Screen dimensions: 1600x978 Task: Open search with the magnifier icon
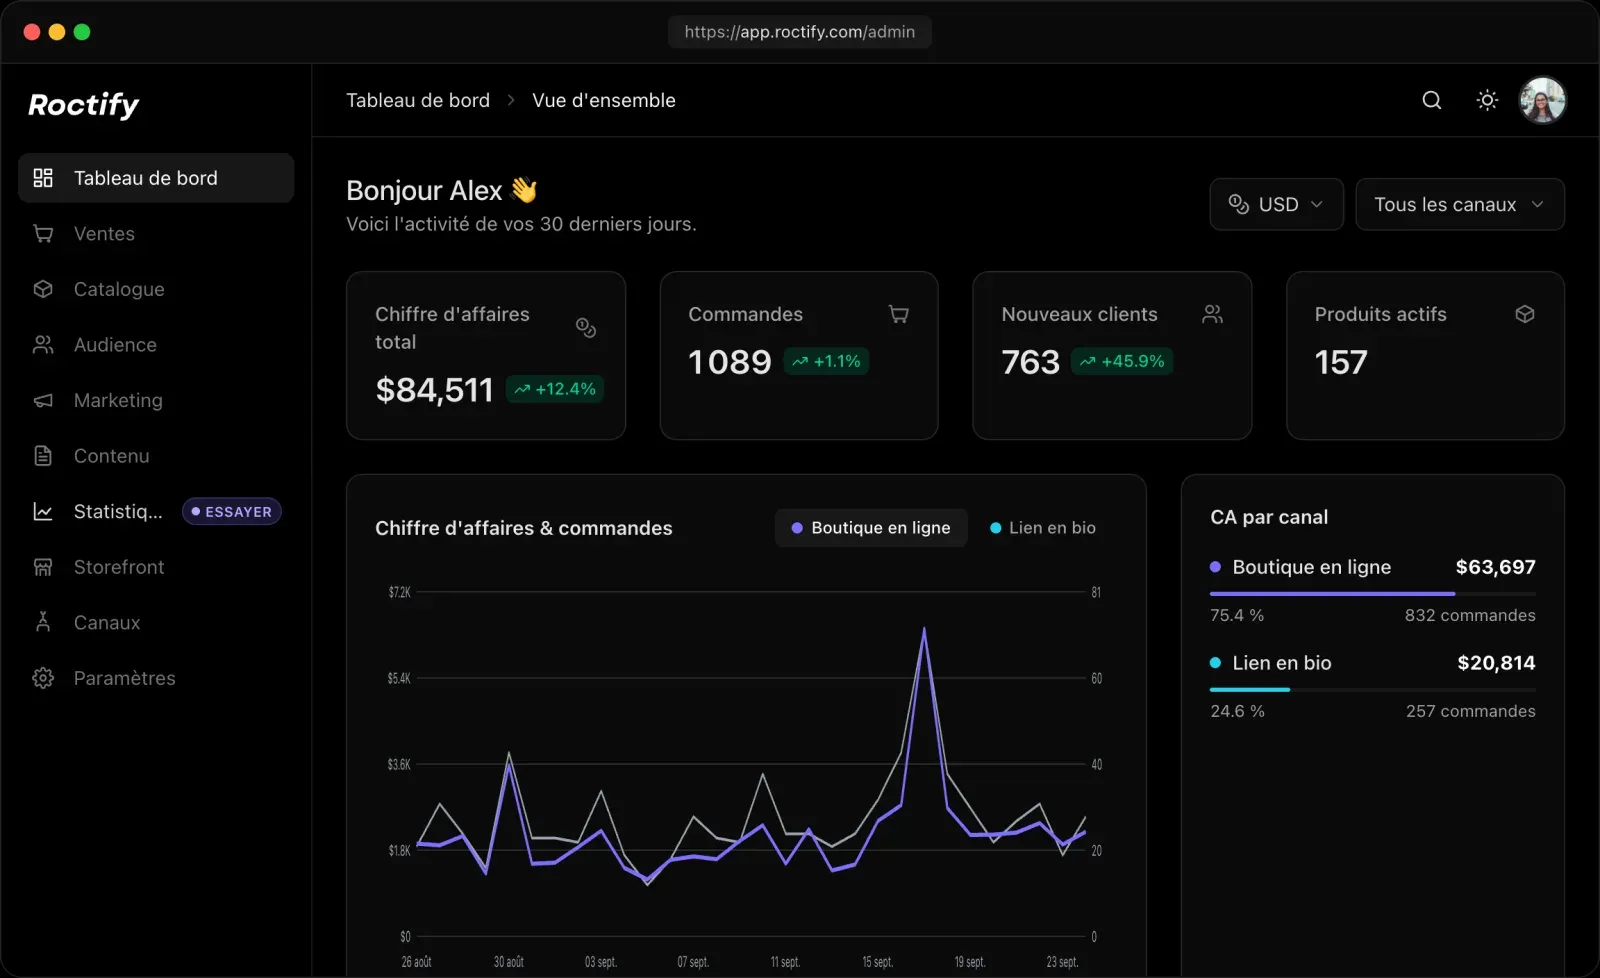1432,100
